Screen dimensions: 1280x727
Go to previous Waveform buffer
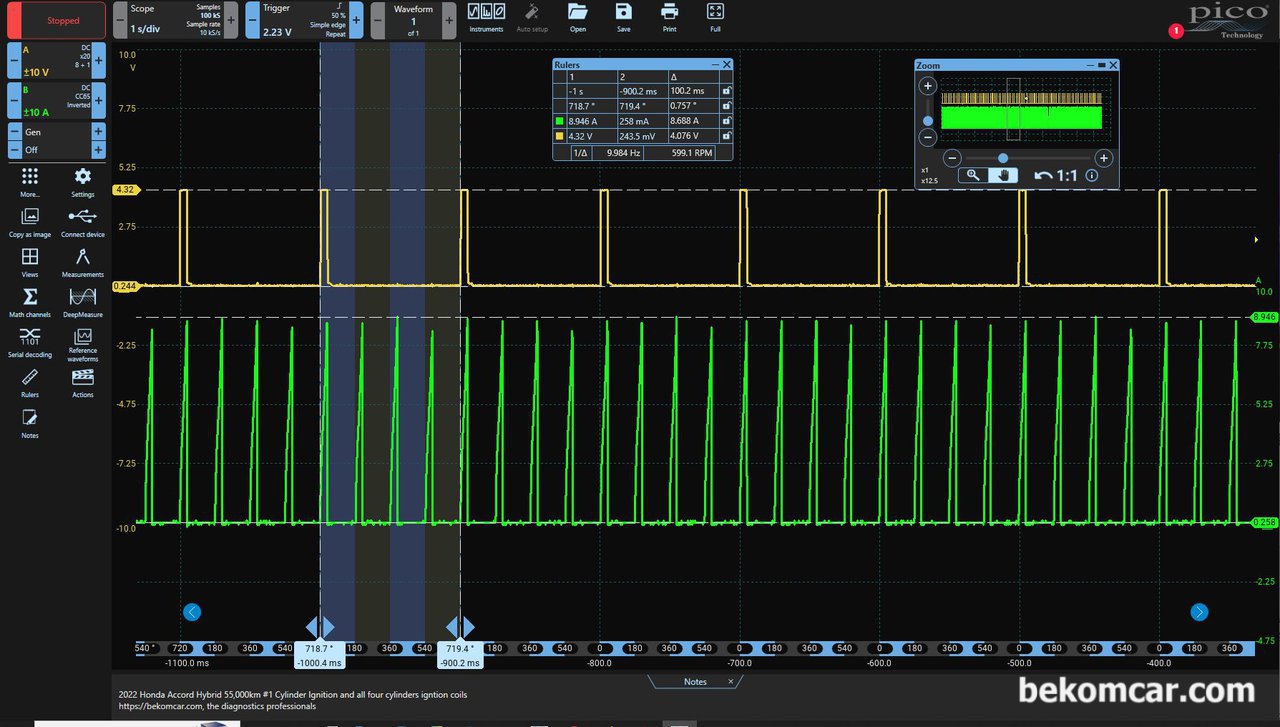(x=377, y=20)
